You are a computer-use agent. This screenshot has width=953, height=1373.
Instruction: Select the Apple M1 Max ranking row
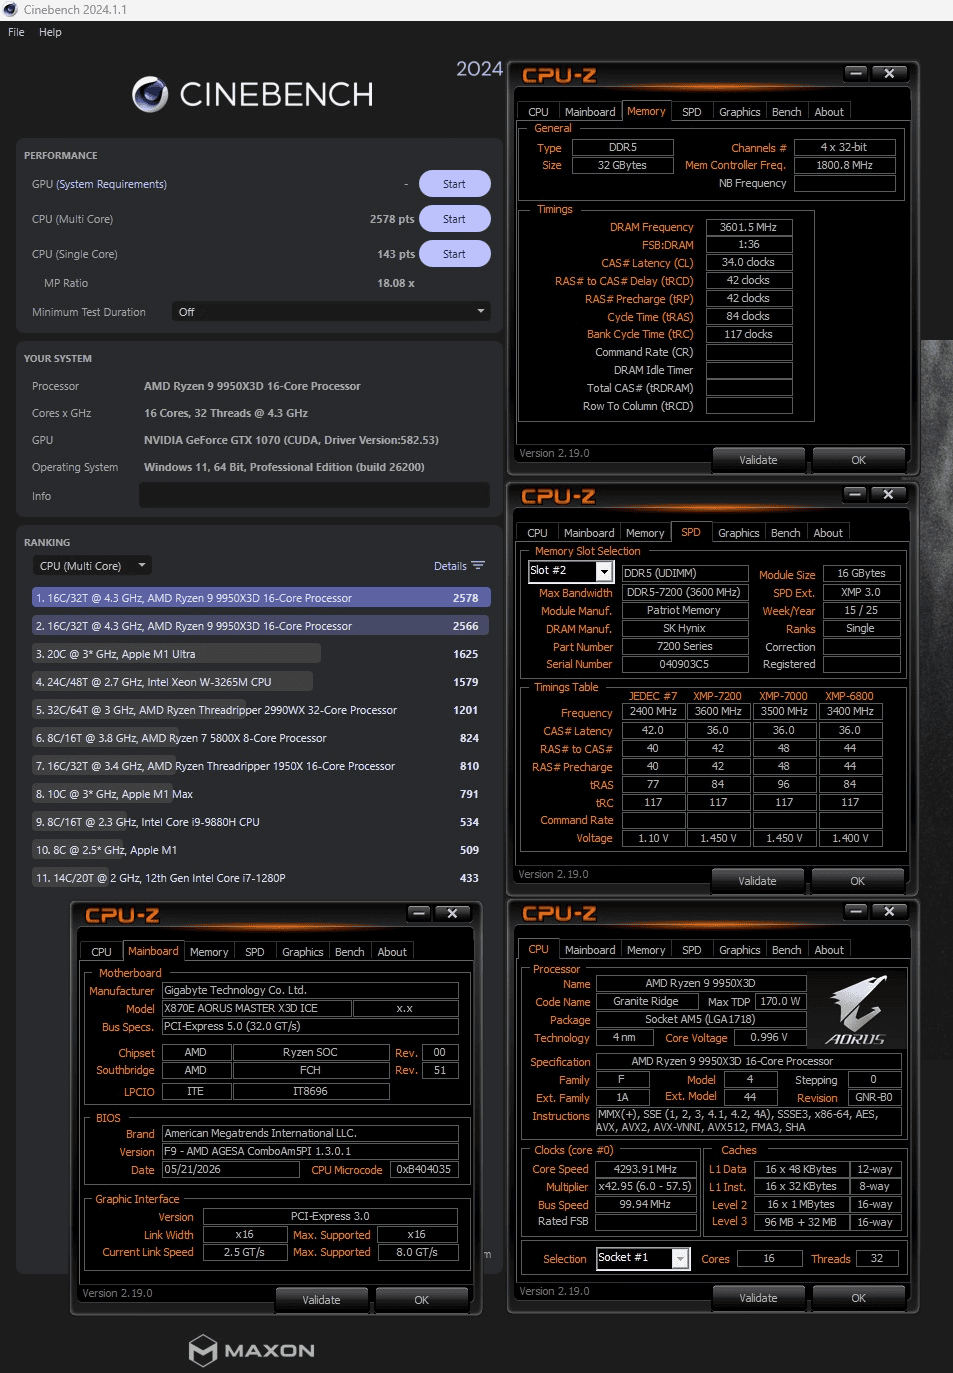261,794
